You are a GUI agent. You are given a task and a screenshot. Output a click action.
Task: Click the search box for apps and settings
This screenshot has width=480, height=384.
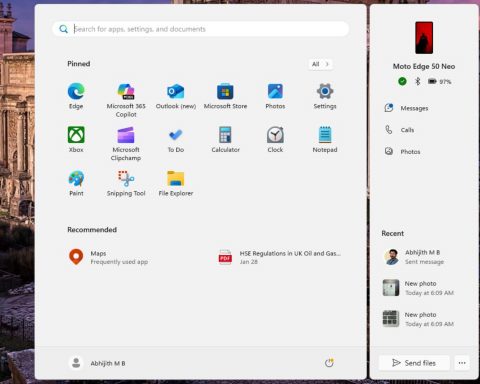(200, 29)
